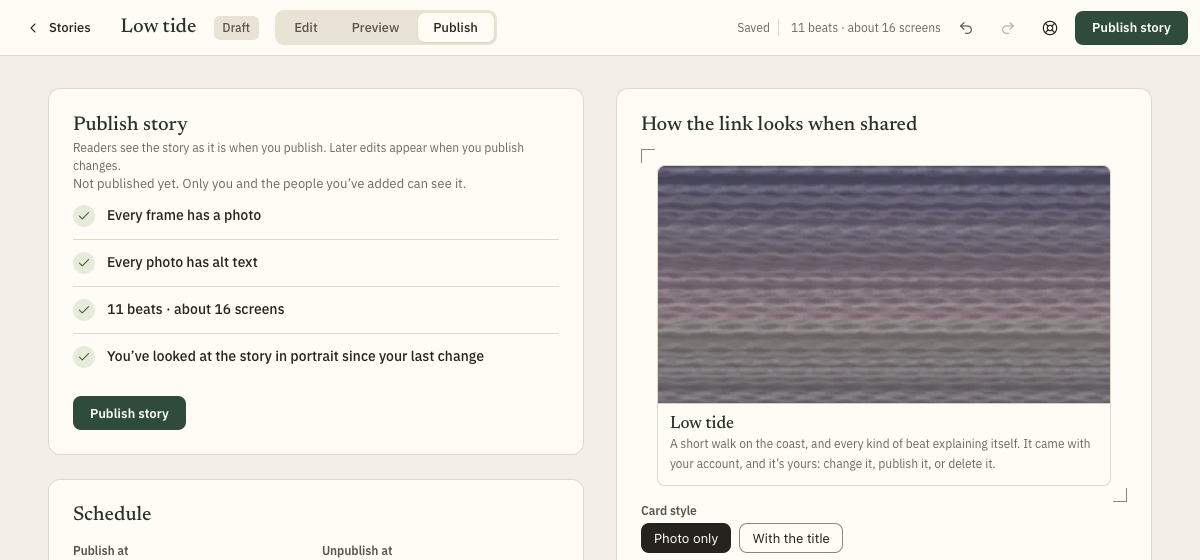Click the share card description text
The width and height of the screenshot is (1200, 560).
point(880,454)
